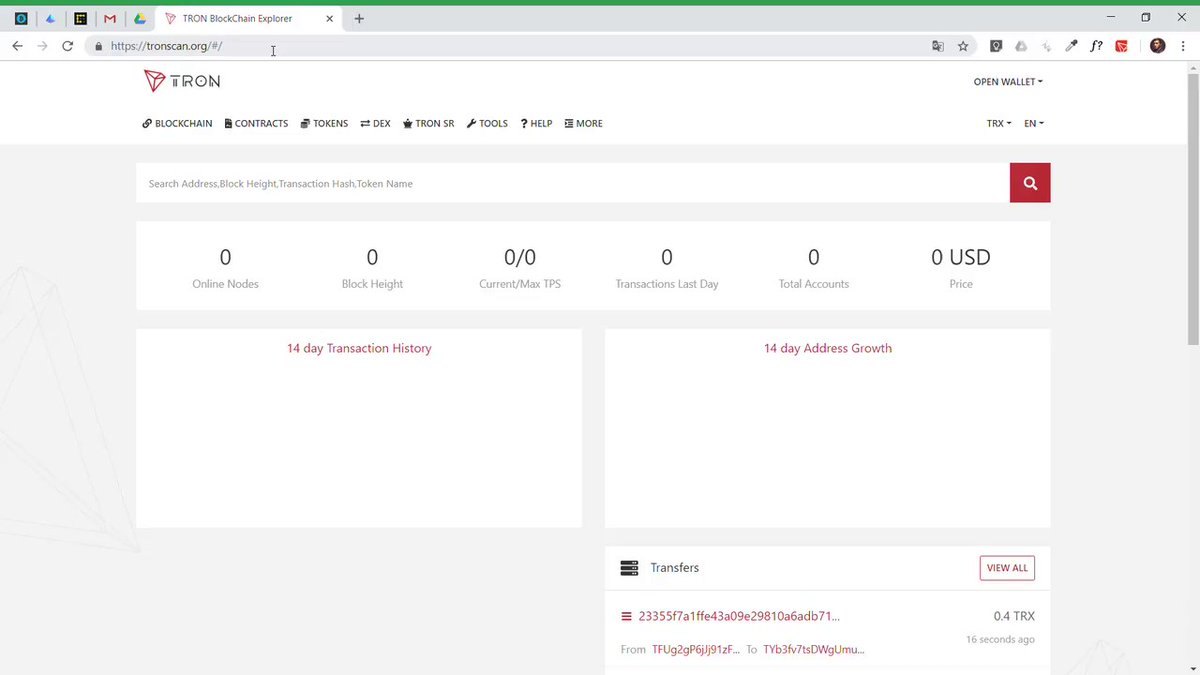Click the padlock site info icon

coord(98,46)
